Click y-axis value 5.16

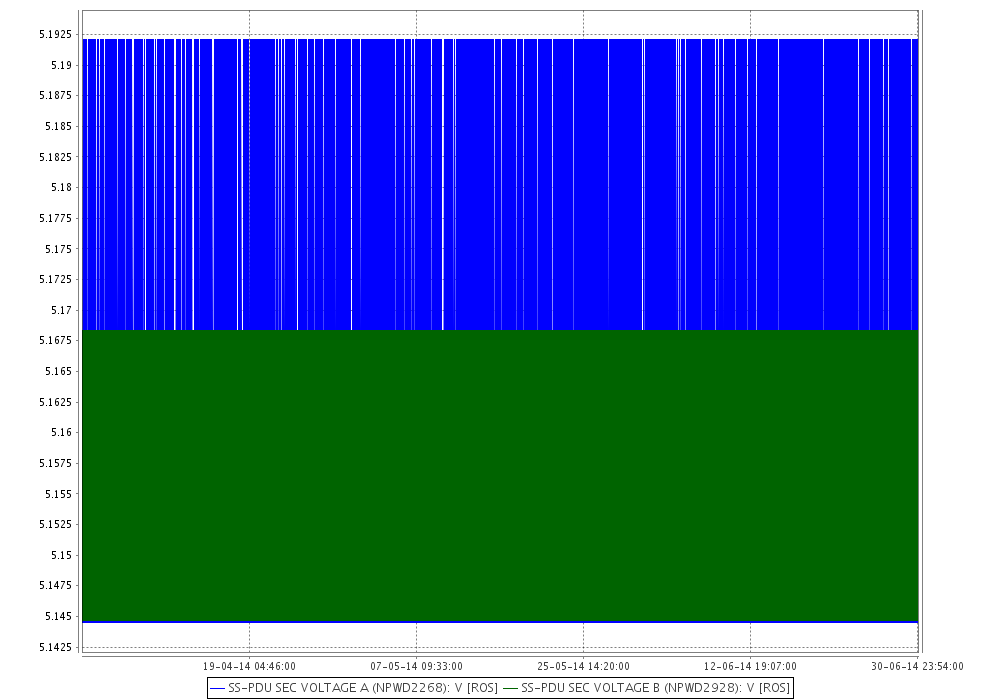(x=61, y=432)
